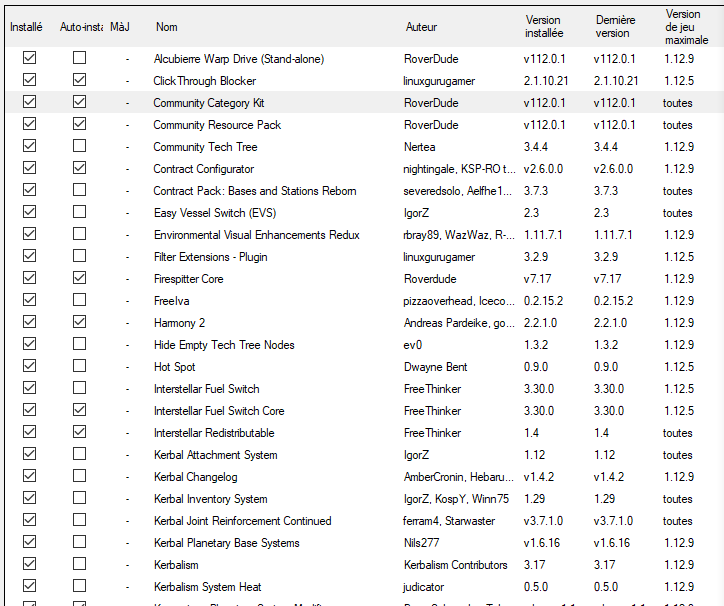Sort by Version de jeu maximale header
This screenshot has height=606, width=724.
pyautogui.click(x=686, y=27)
